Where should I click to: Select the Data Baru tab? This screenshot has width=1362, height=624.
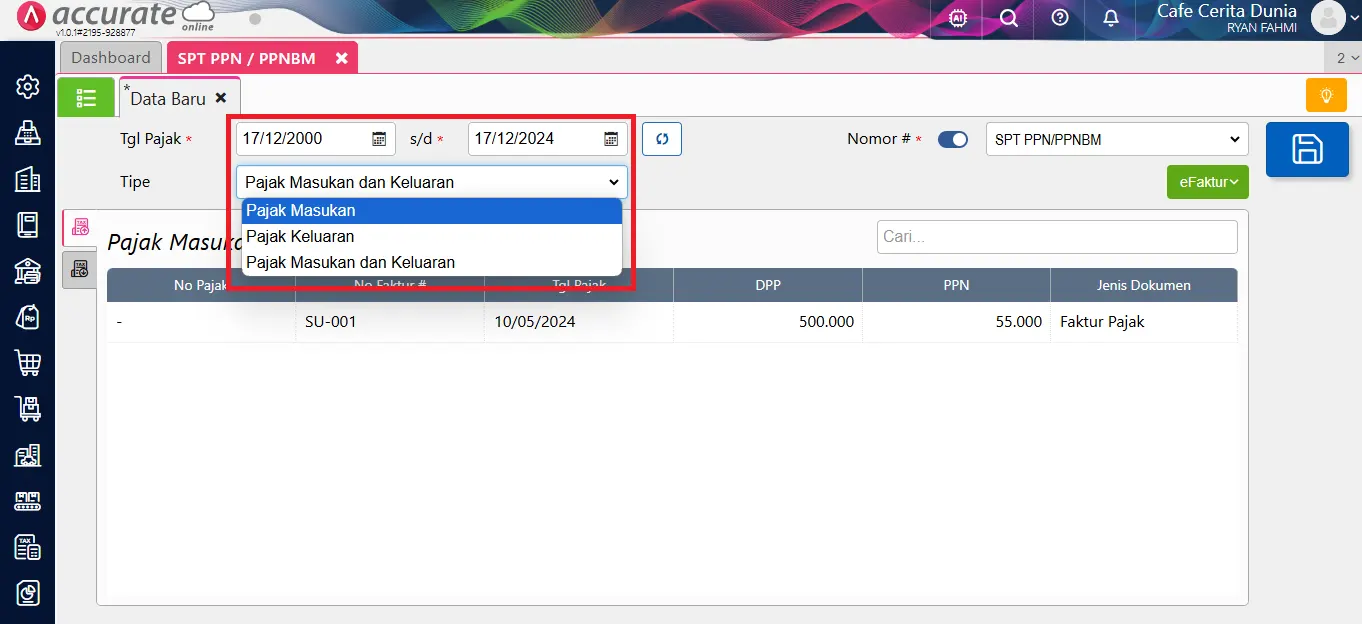166,97
